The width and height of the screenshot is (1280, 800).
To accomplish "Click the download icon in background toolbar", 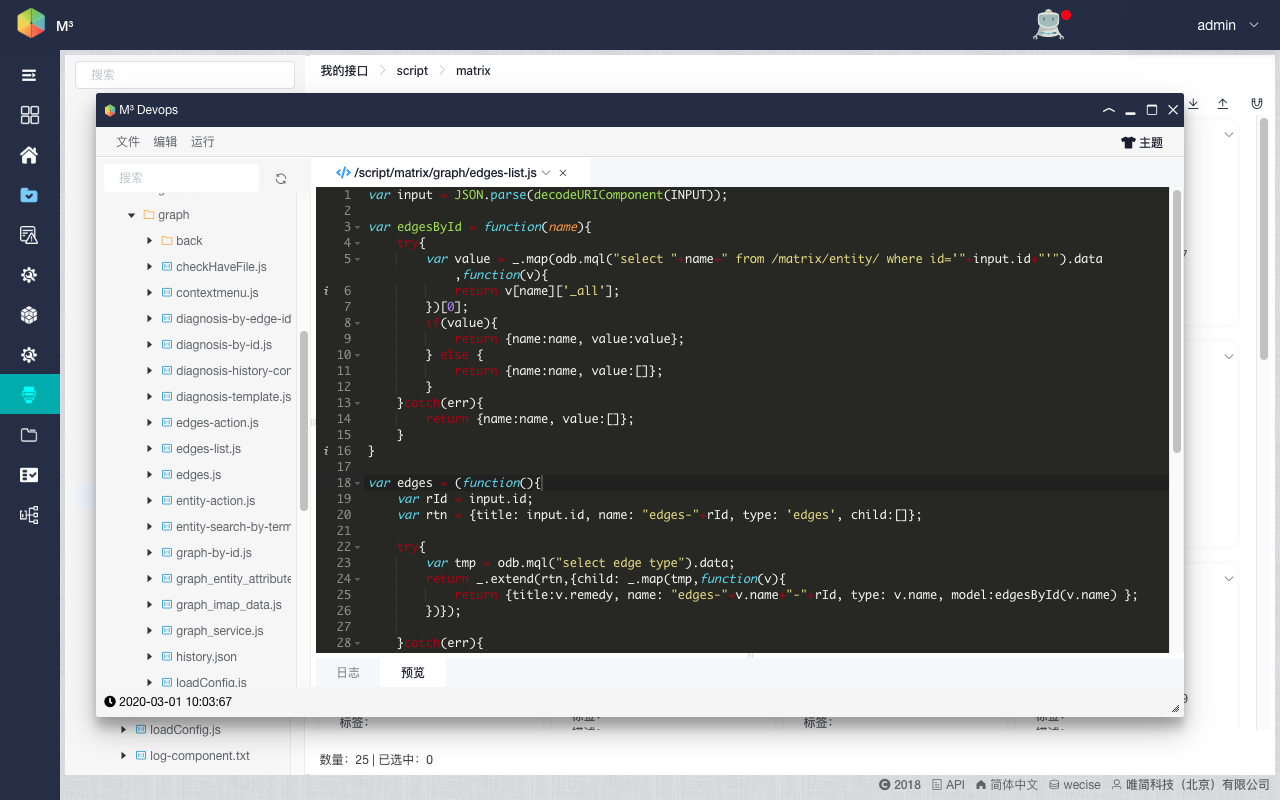I will pyautogui.click(x=1193, y=103).
